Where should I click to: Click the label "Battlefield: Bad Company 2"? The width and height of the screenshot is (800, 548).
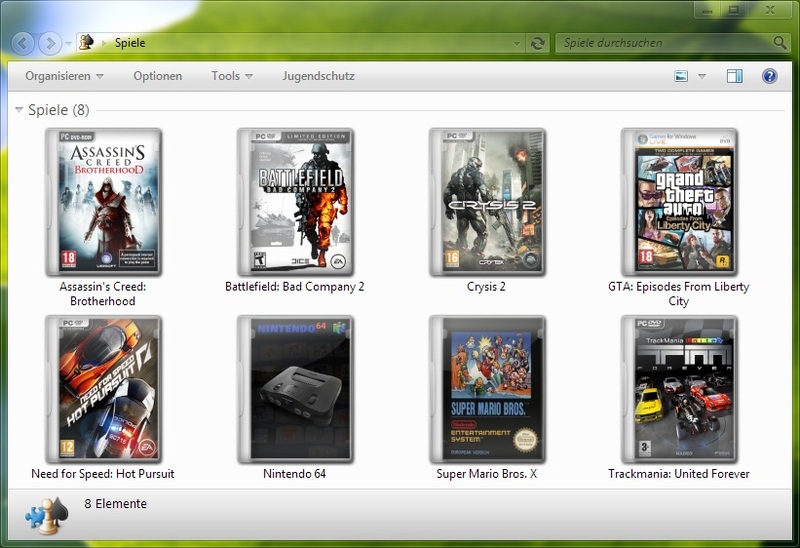pos(294,287)
